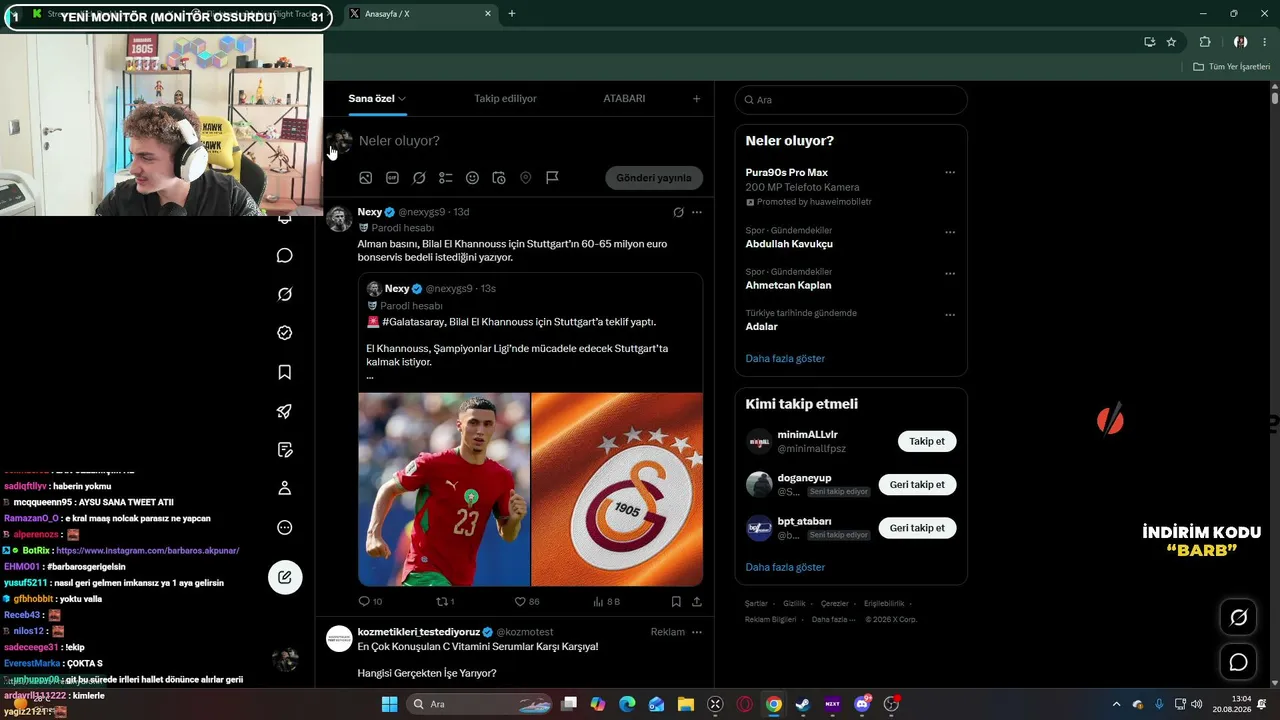1280x720 pixels.
Task: Expand Daha fazla footer menu
Action: [x=834, y=619]
